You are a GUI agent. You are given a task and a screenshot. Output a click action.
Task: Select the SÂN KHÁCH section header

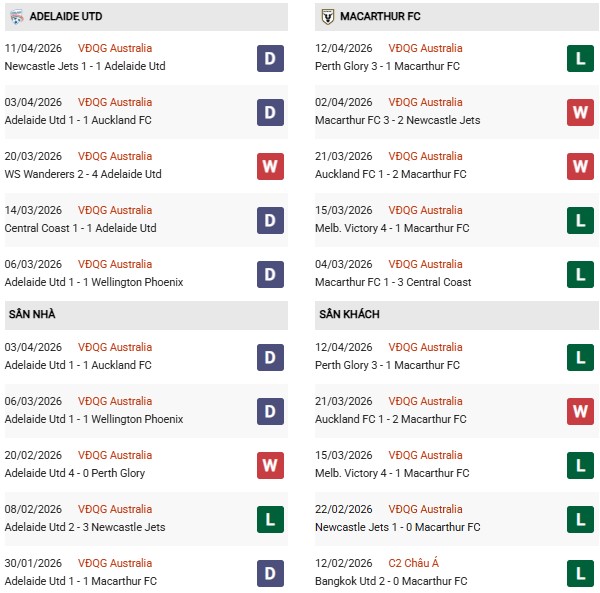[x=348, y=314]
